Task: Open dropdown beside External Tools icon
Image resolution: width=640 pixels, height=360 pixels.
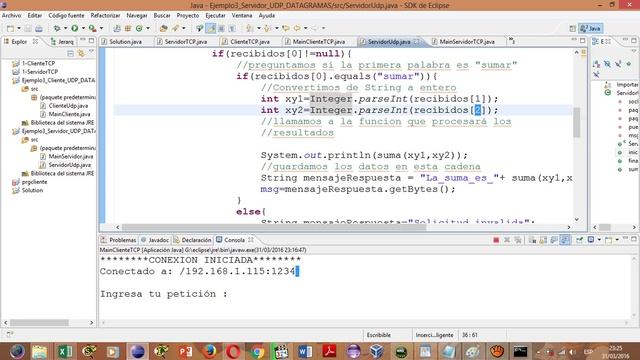Action: coord(101,28)
